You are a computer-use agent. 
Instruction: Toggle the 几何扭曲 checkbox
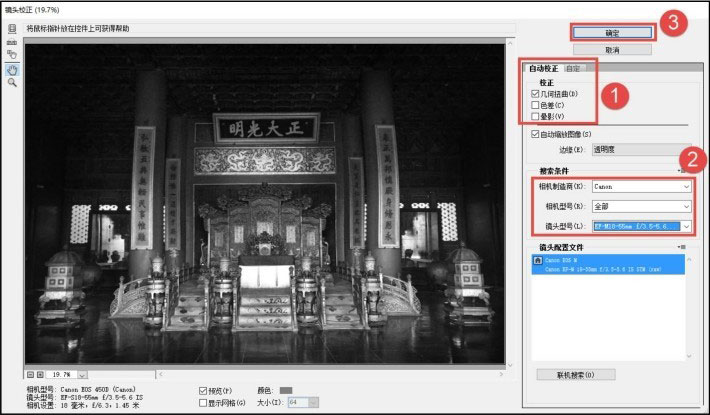pos(536,93)
